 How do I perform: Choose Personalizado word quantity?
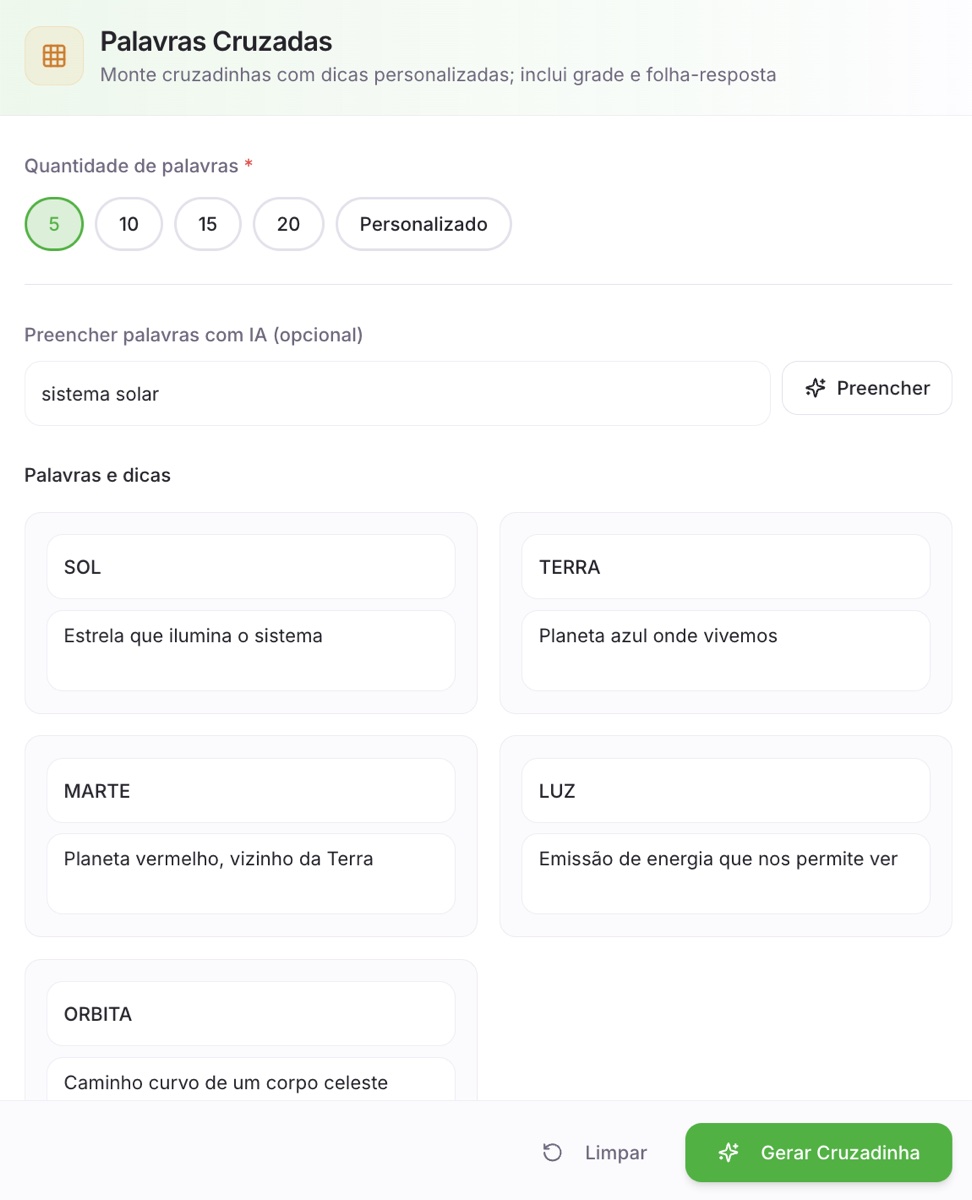[424, 224]
